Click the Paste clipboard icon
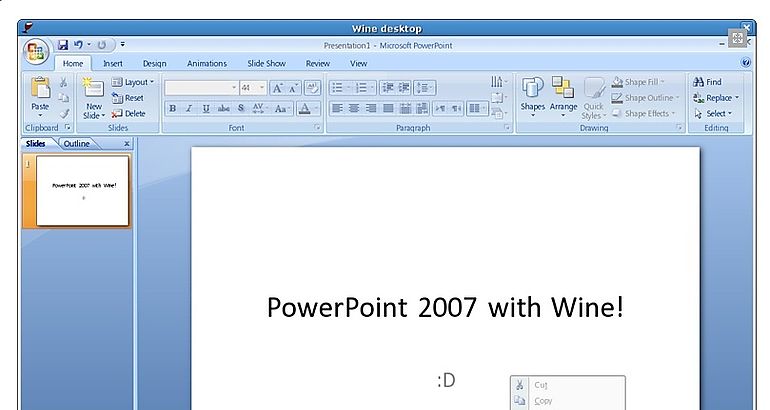The height and width of the screenshot is (410, 770). 40,89
